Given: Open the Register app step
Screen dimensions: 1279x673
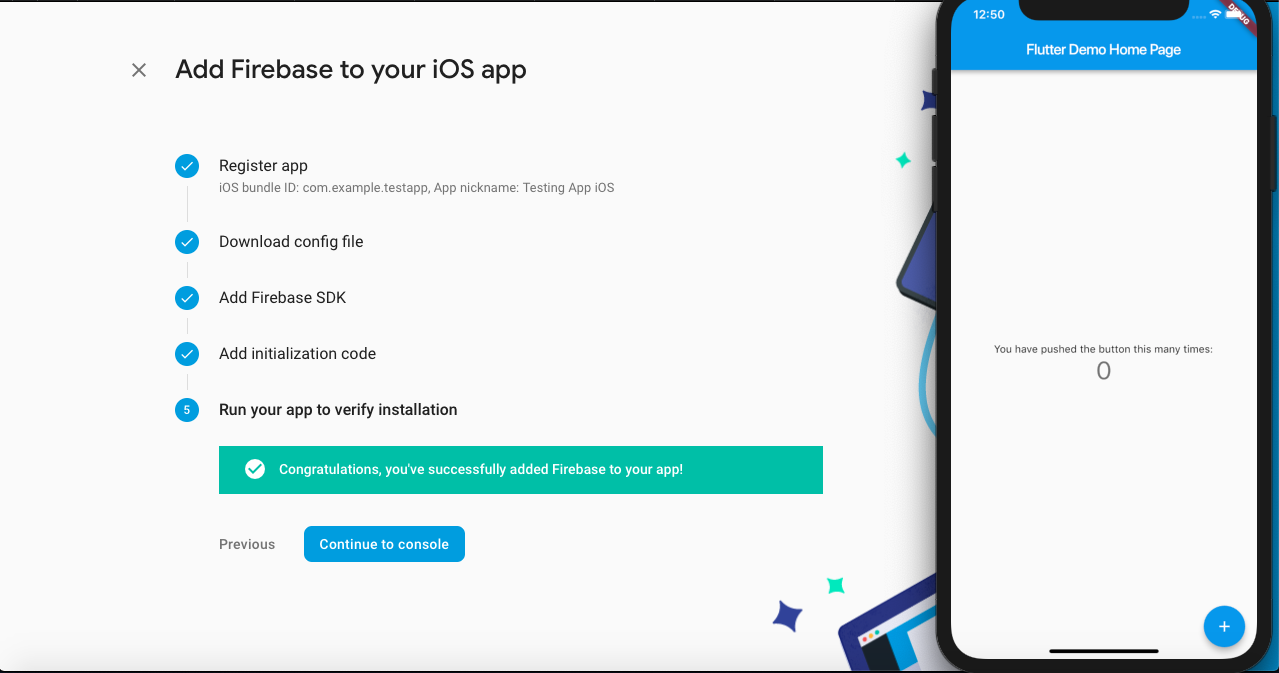Looking at the screenshot, I should [263, 166].
